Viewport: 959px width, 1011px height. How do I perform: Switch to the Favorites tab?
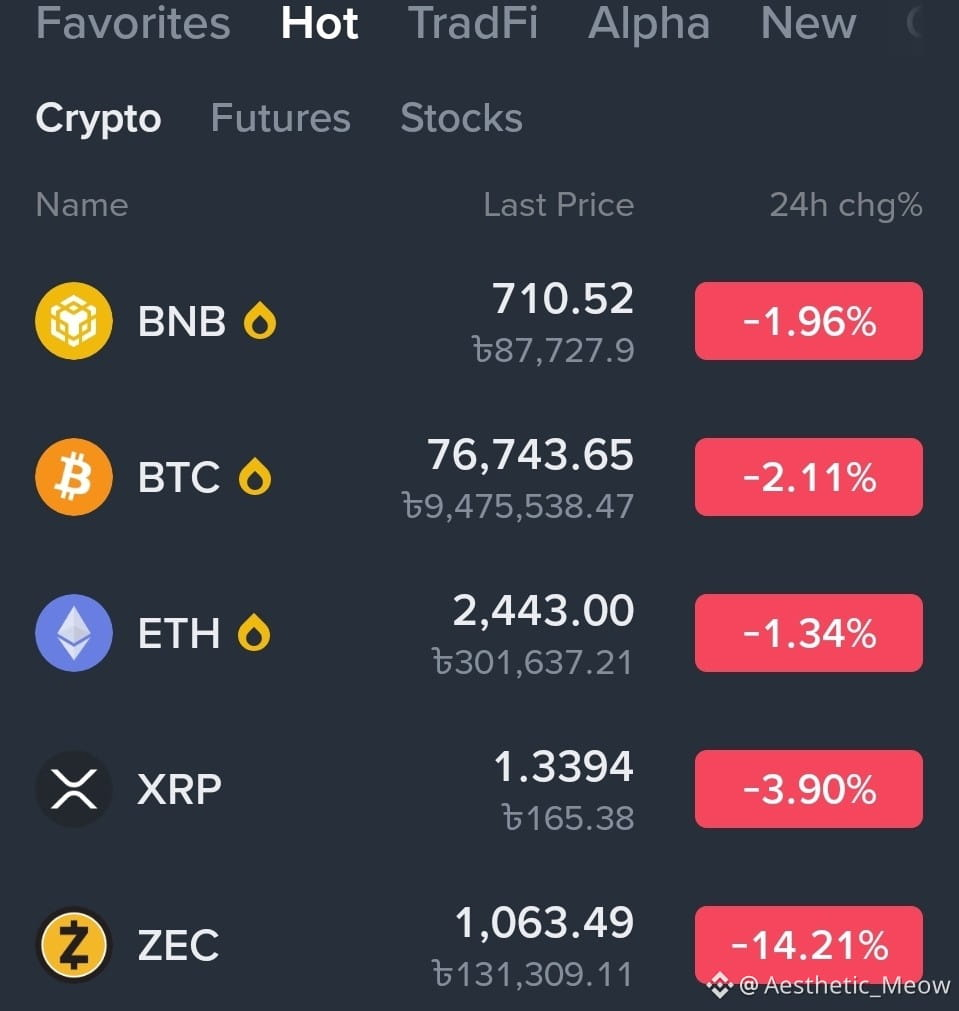[x=133, y=23]
